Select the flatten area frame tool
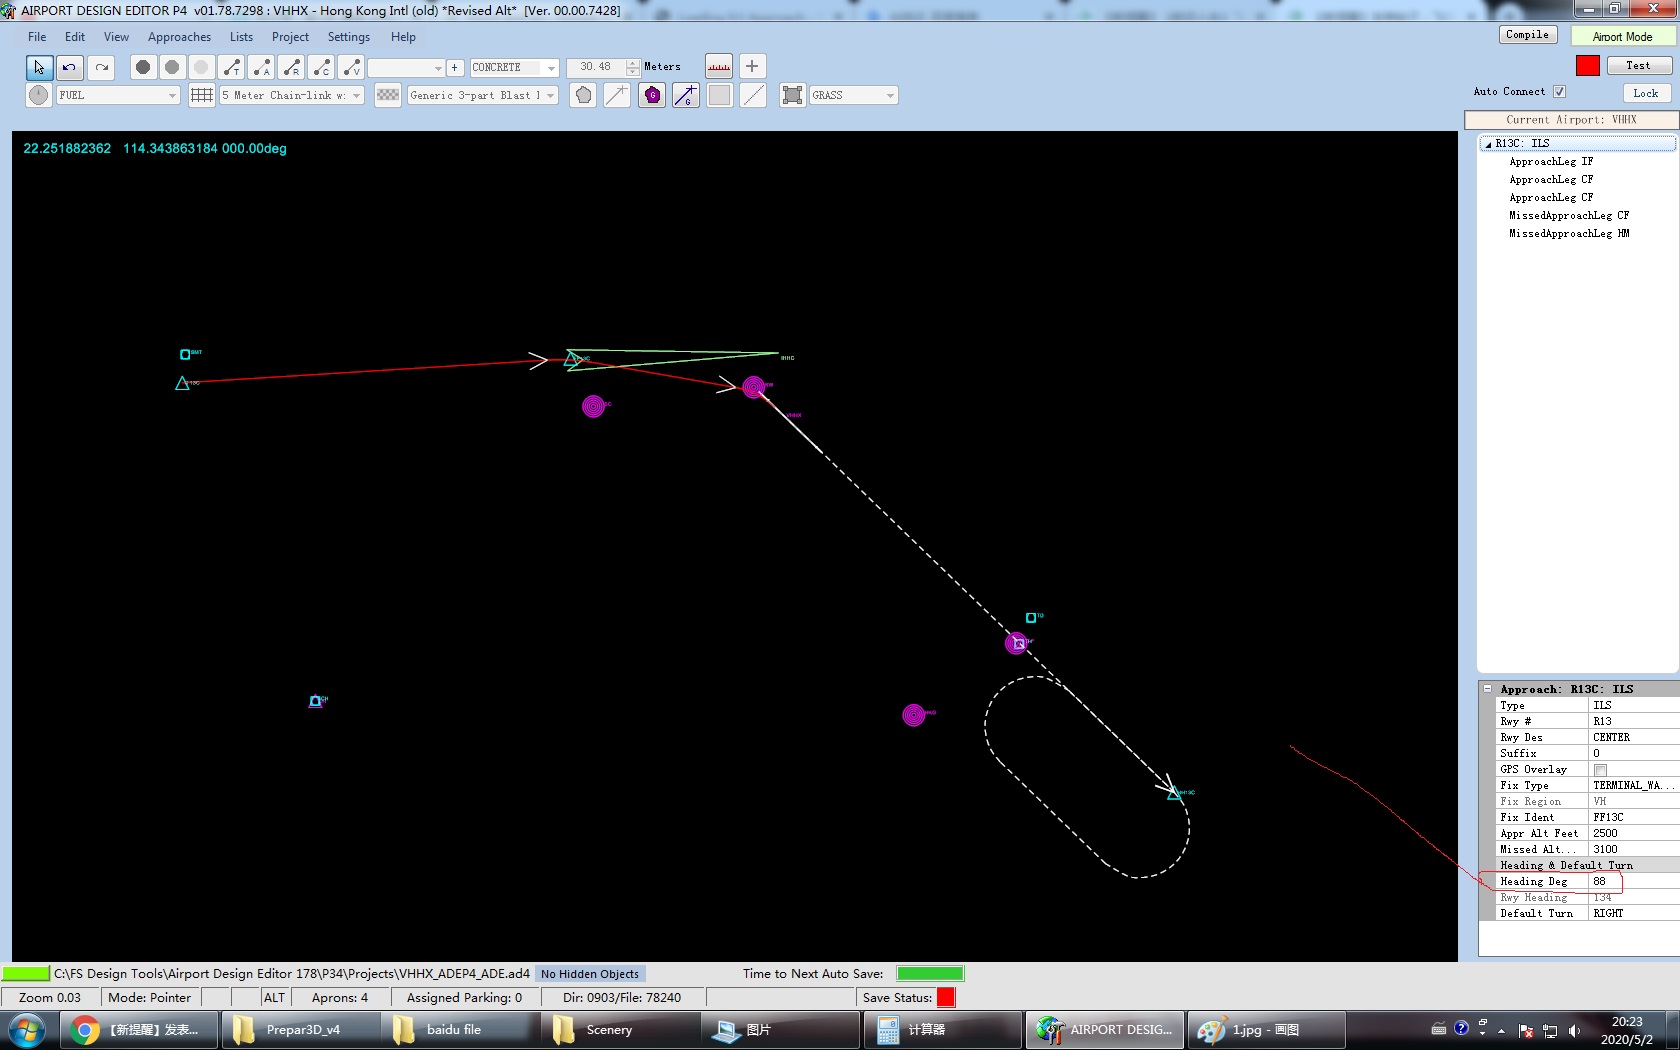1680x1050 pixels. click(793, 95)
